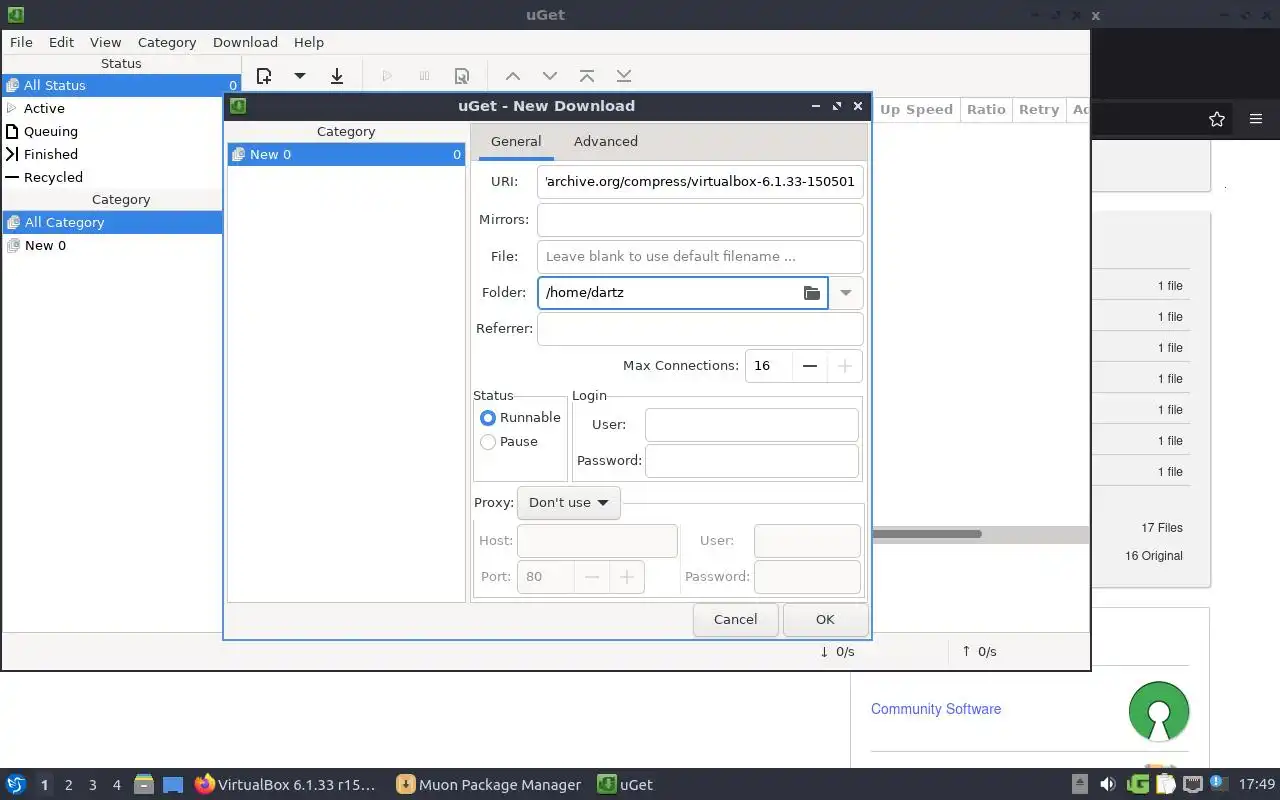This screenshot has height=800, width=1280.
Task: Open the Download menu
Action: coord(245,42)
